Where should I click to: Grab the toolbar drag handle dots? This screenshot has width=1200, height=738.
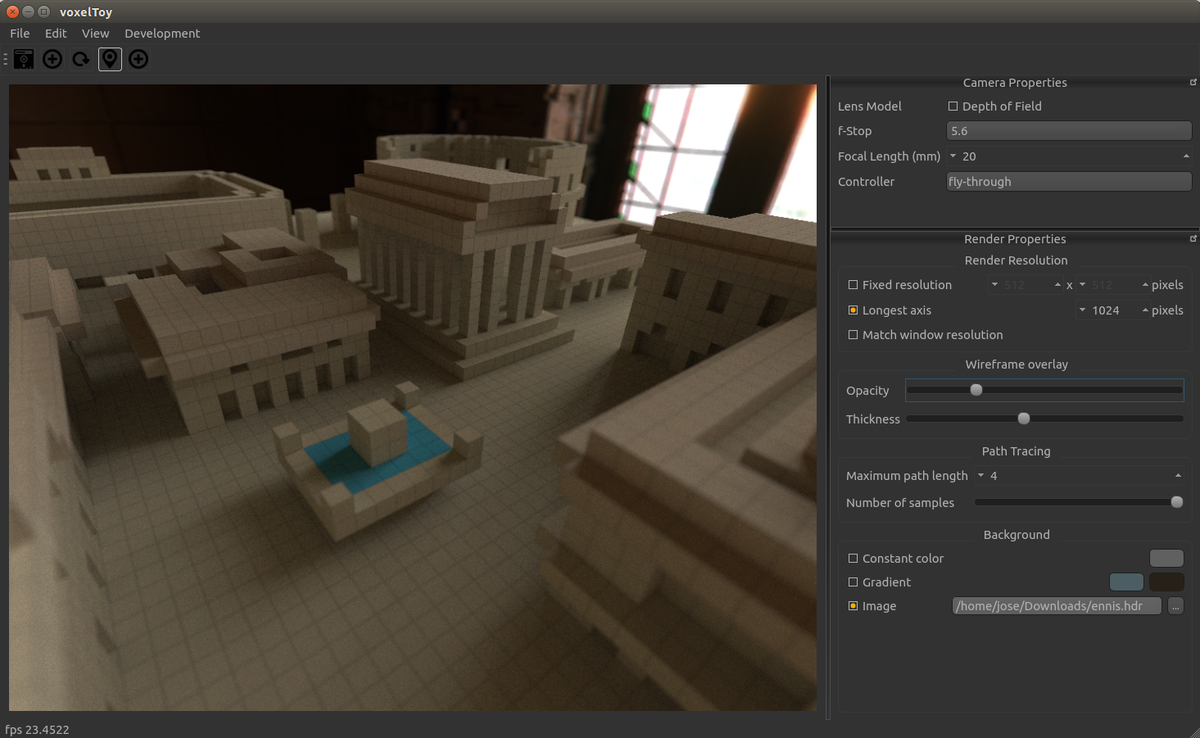point(6,59)
